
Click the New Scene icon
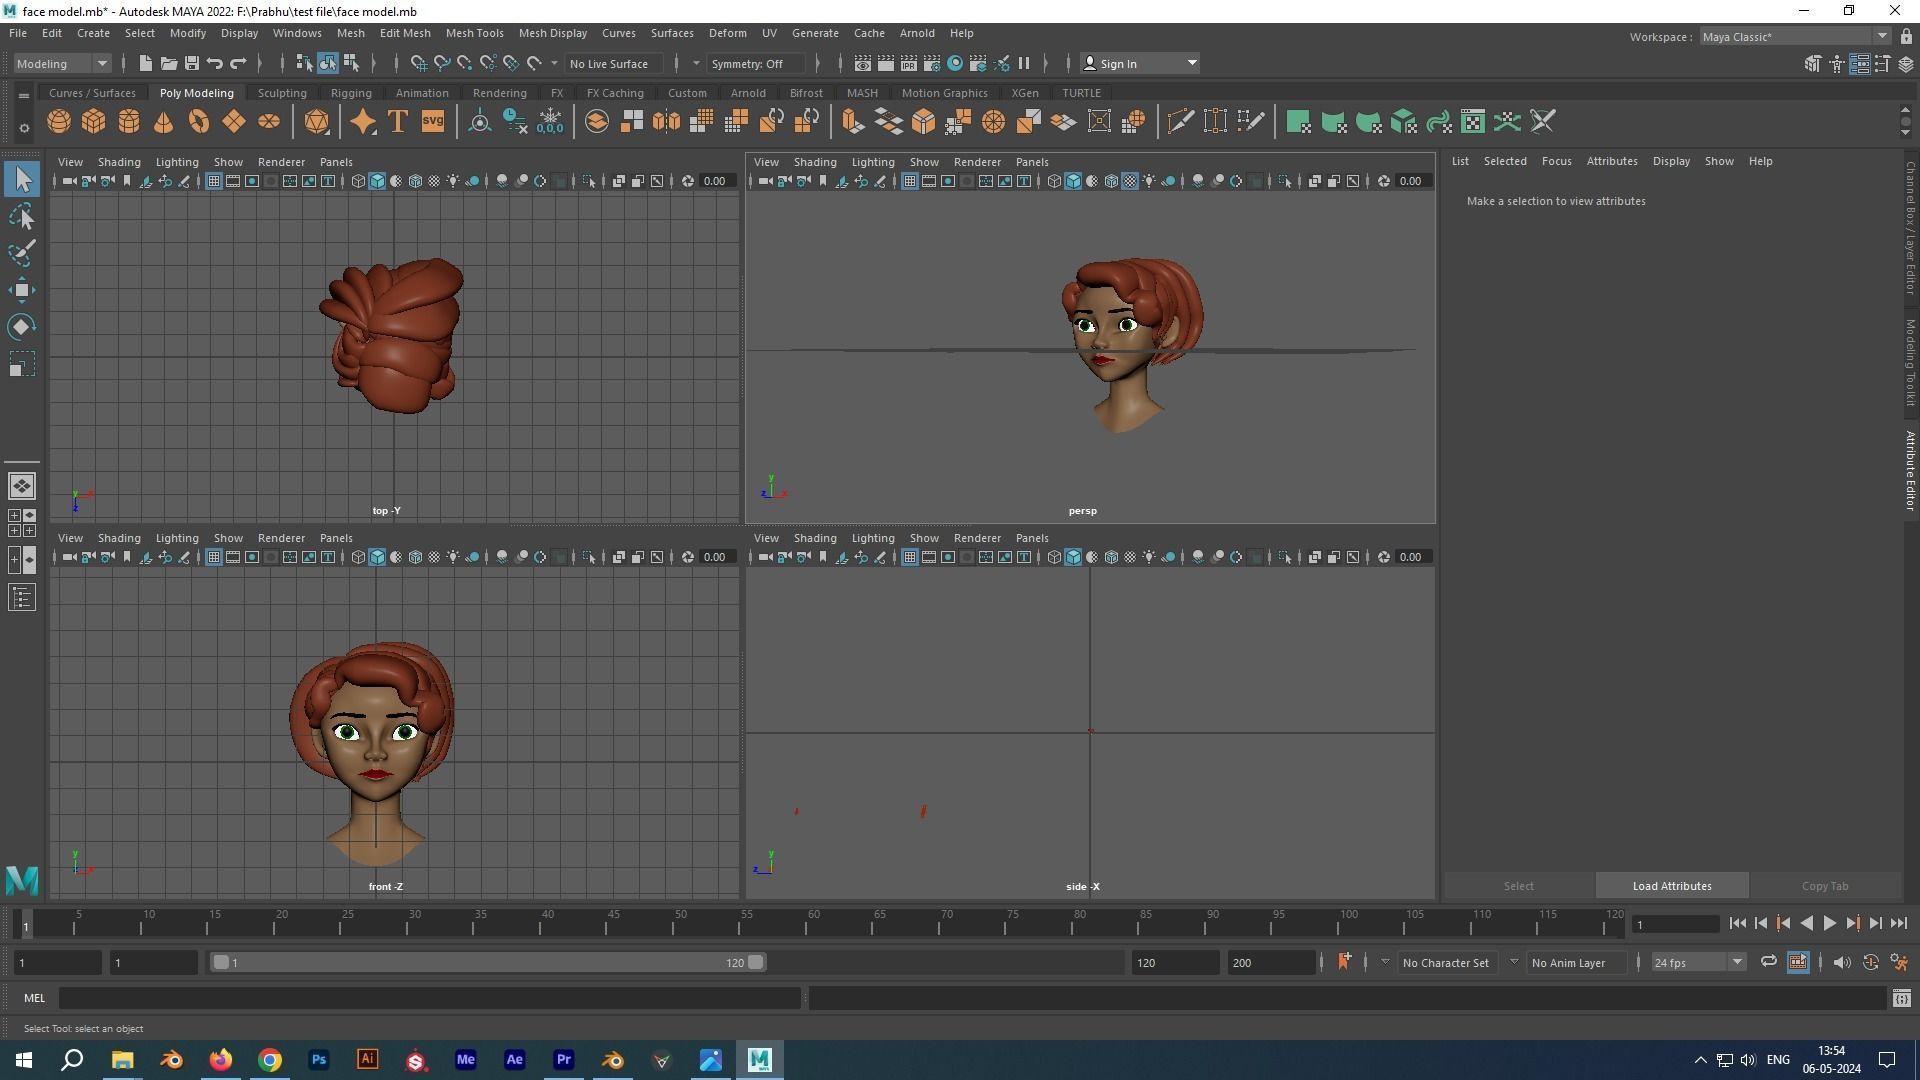[145, 63]
